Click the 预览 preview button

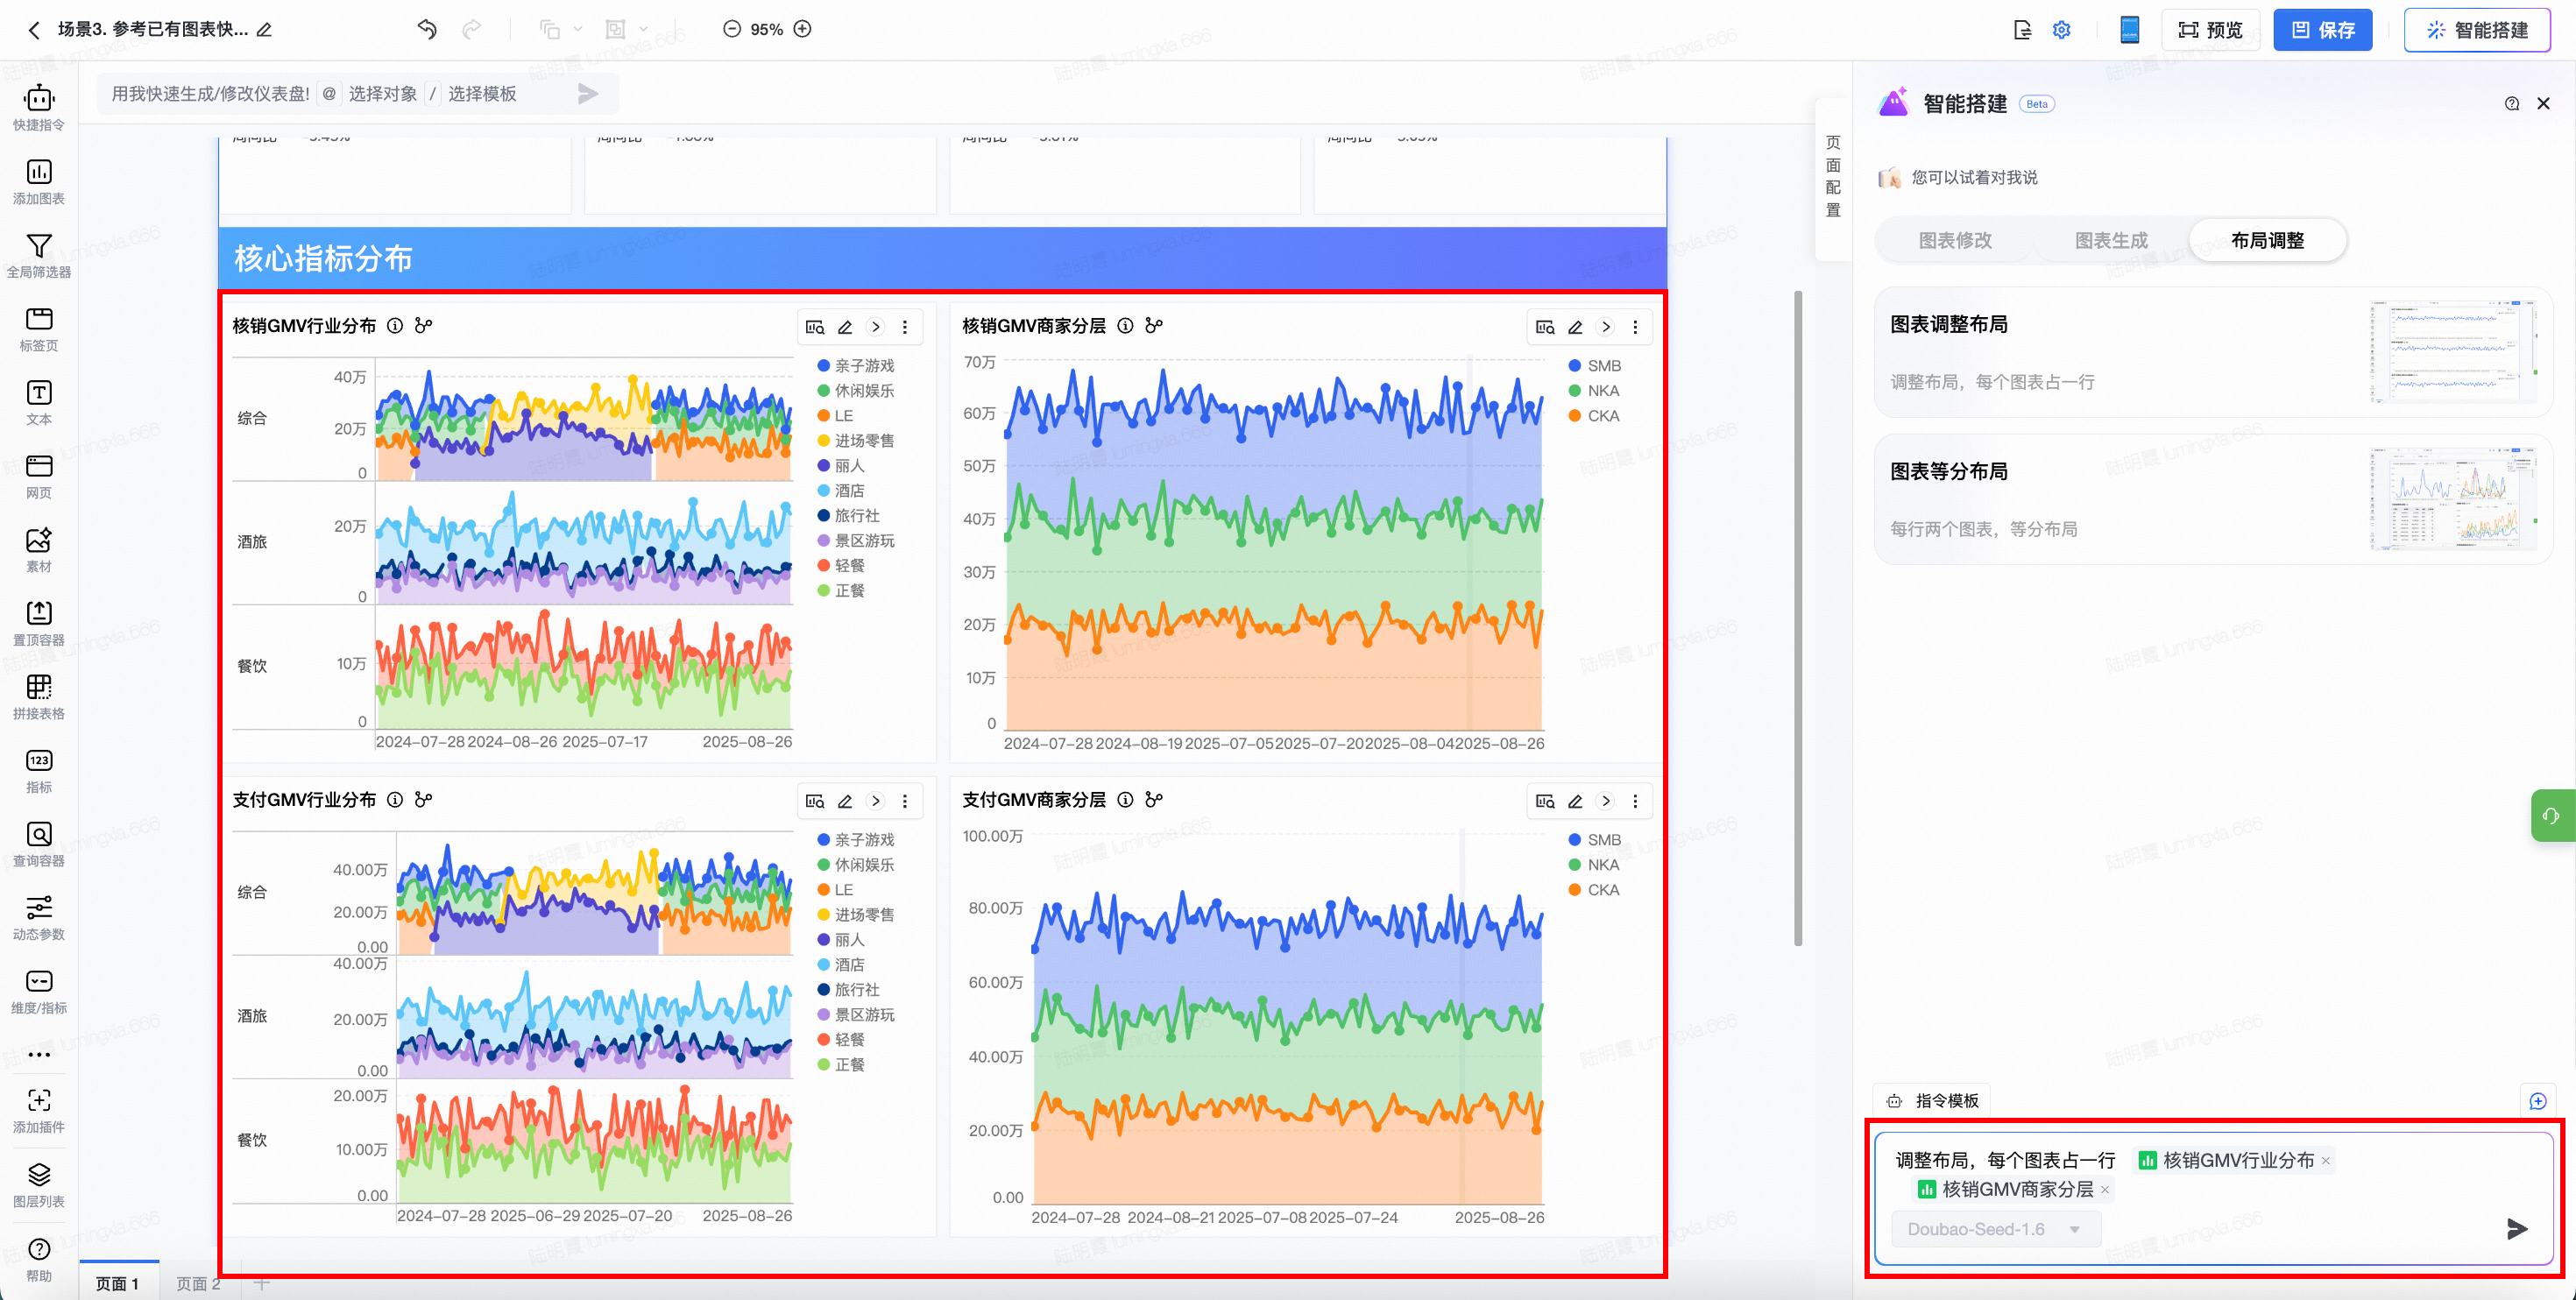pyautogui.click(x=2210, y=30)
